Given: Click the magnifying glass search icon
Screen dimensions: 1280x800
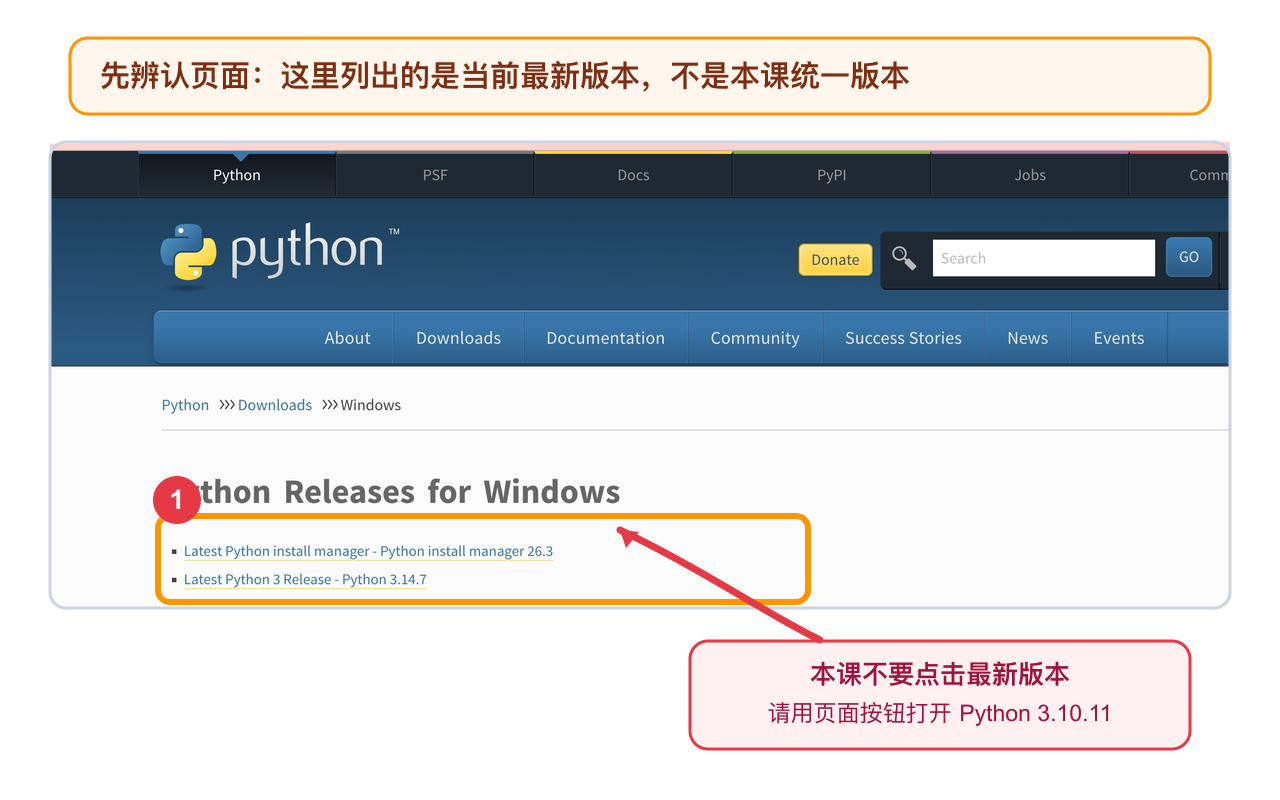Looking at the screenshot, I should pos(904,258).
